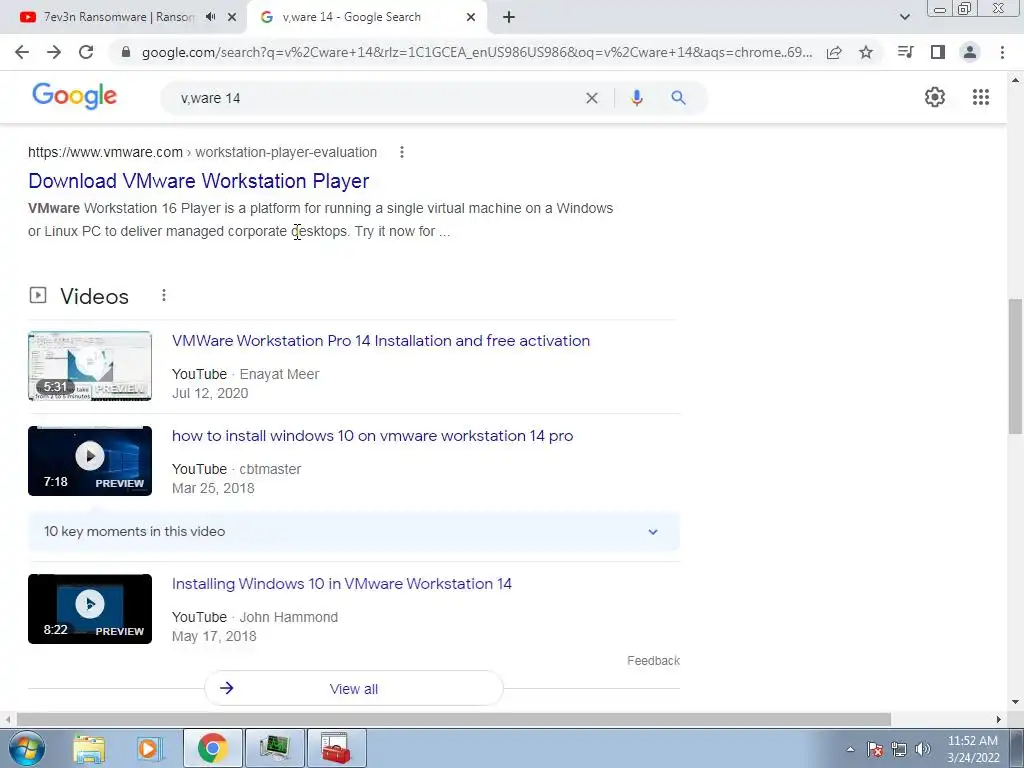Screen dimensions: 1024x768
Task: Open options for Videos section
Action: pyautogui.click(x=164, y=296)
